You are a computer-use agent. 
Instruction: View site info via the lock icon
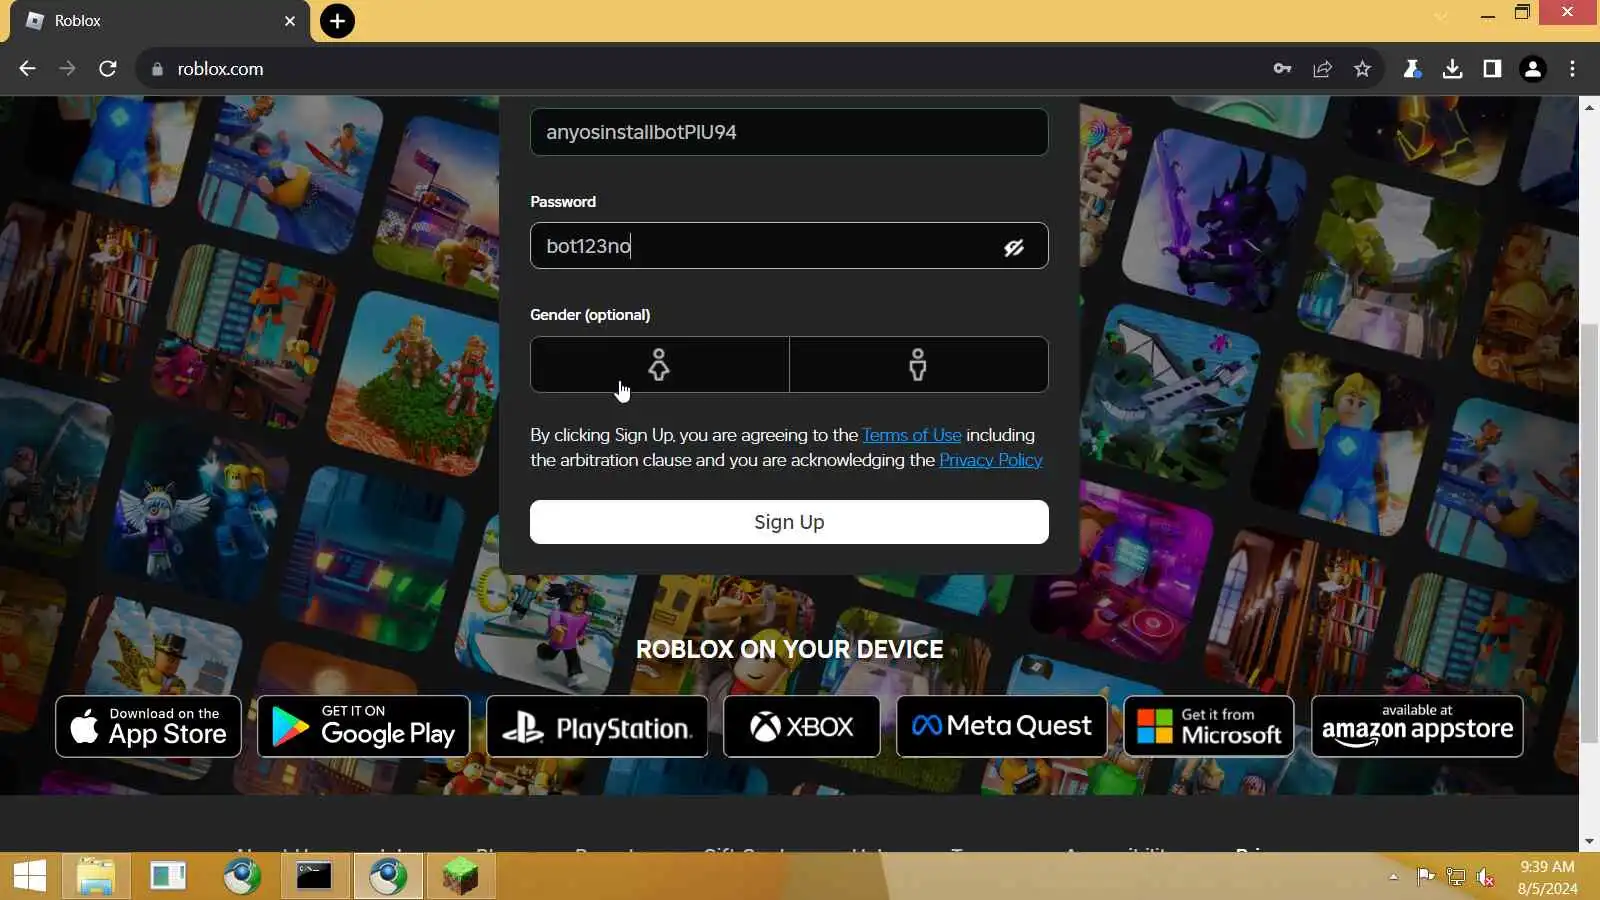156,69
